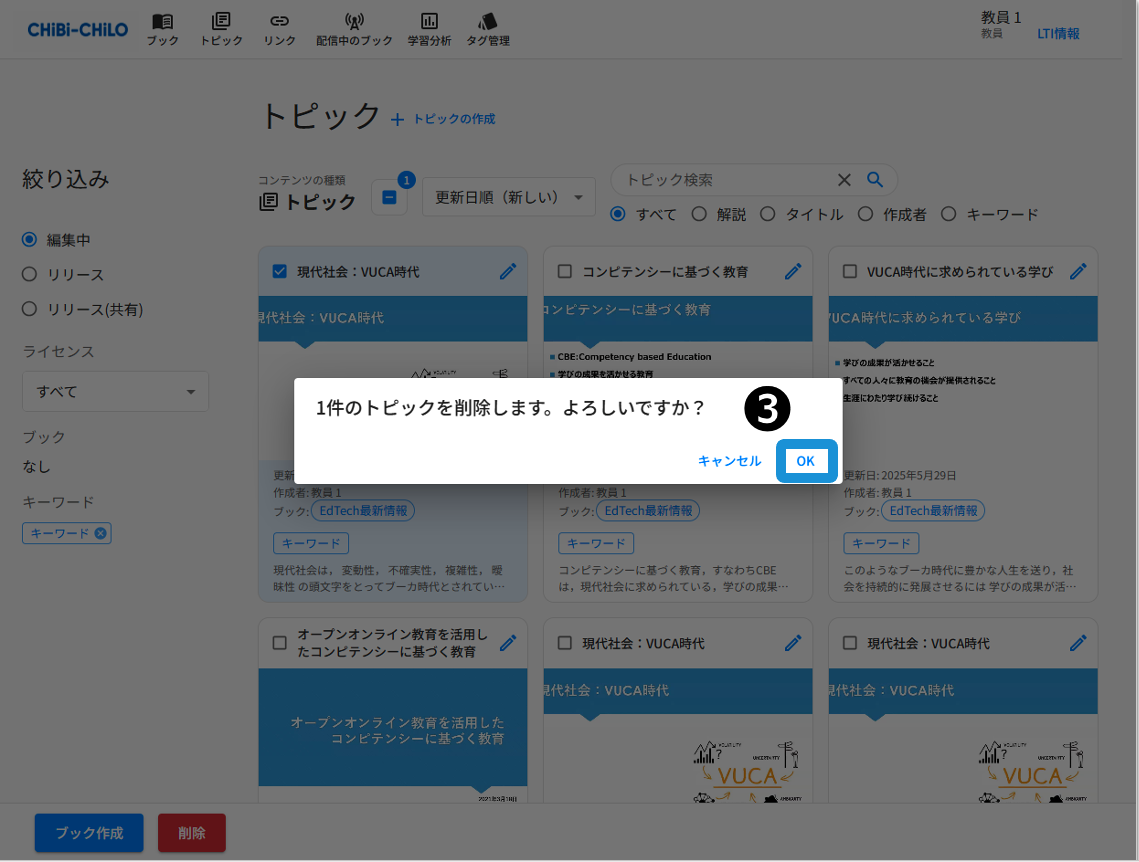The height and width of the screenshot is (862, 1139).
Task: Select the リリース radio button
Action: point(29,274)
